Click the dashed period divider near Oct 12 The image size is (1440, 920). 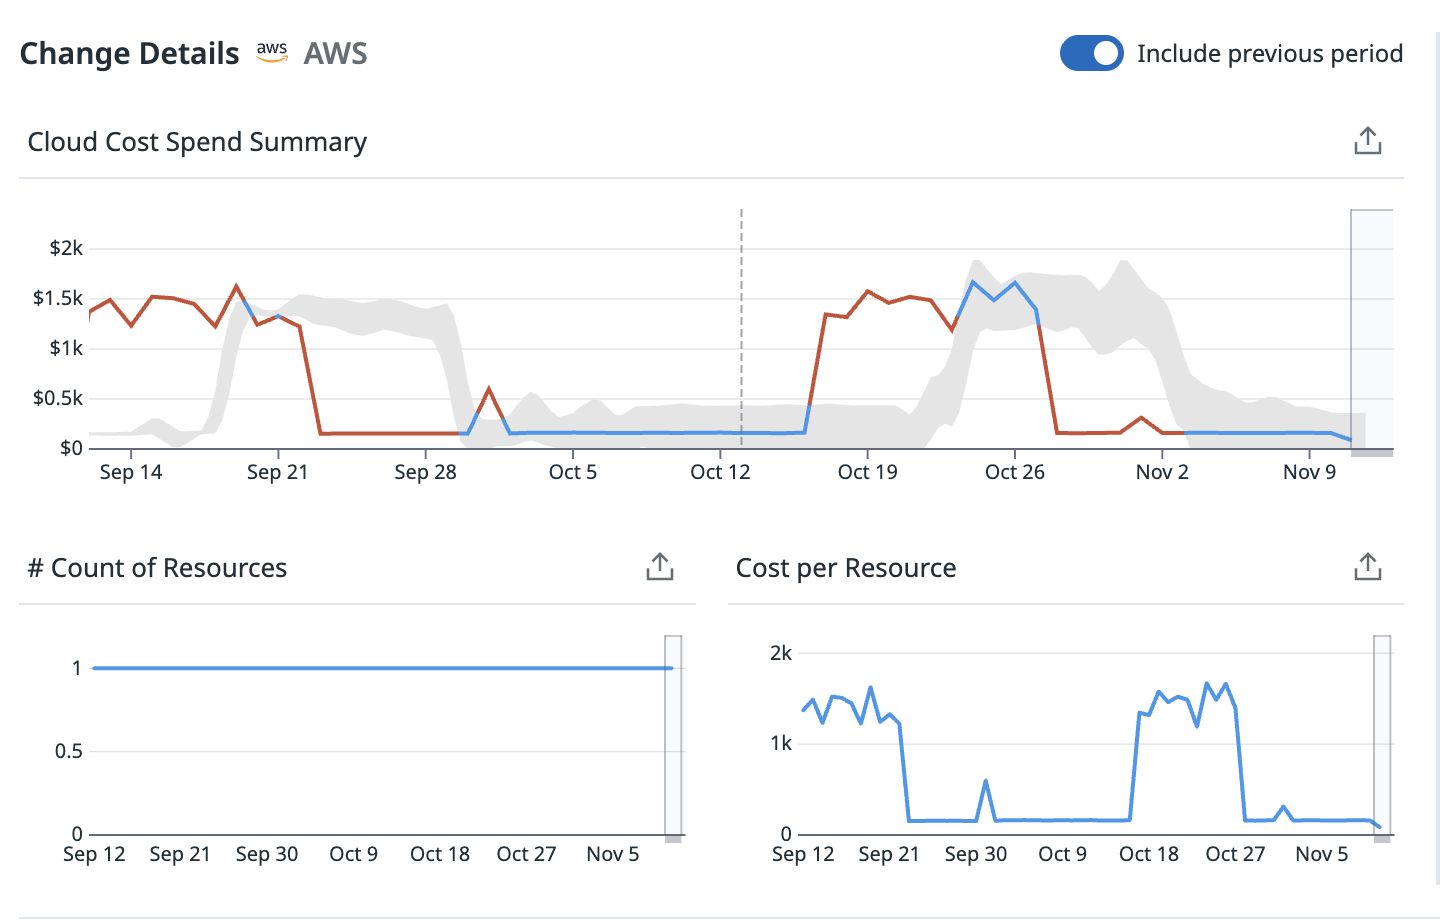(741, 300)
